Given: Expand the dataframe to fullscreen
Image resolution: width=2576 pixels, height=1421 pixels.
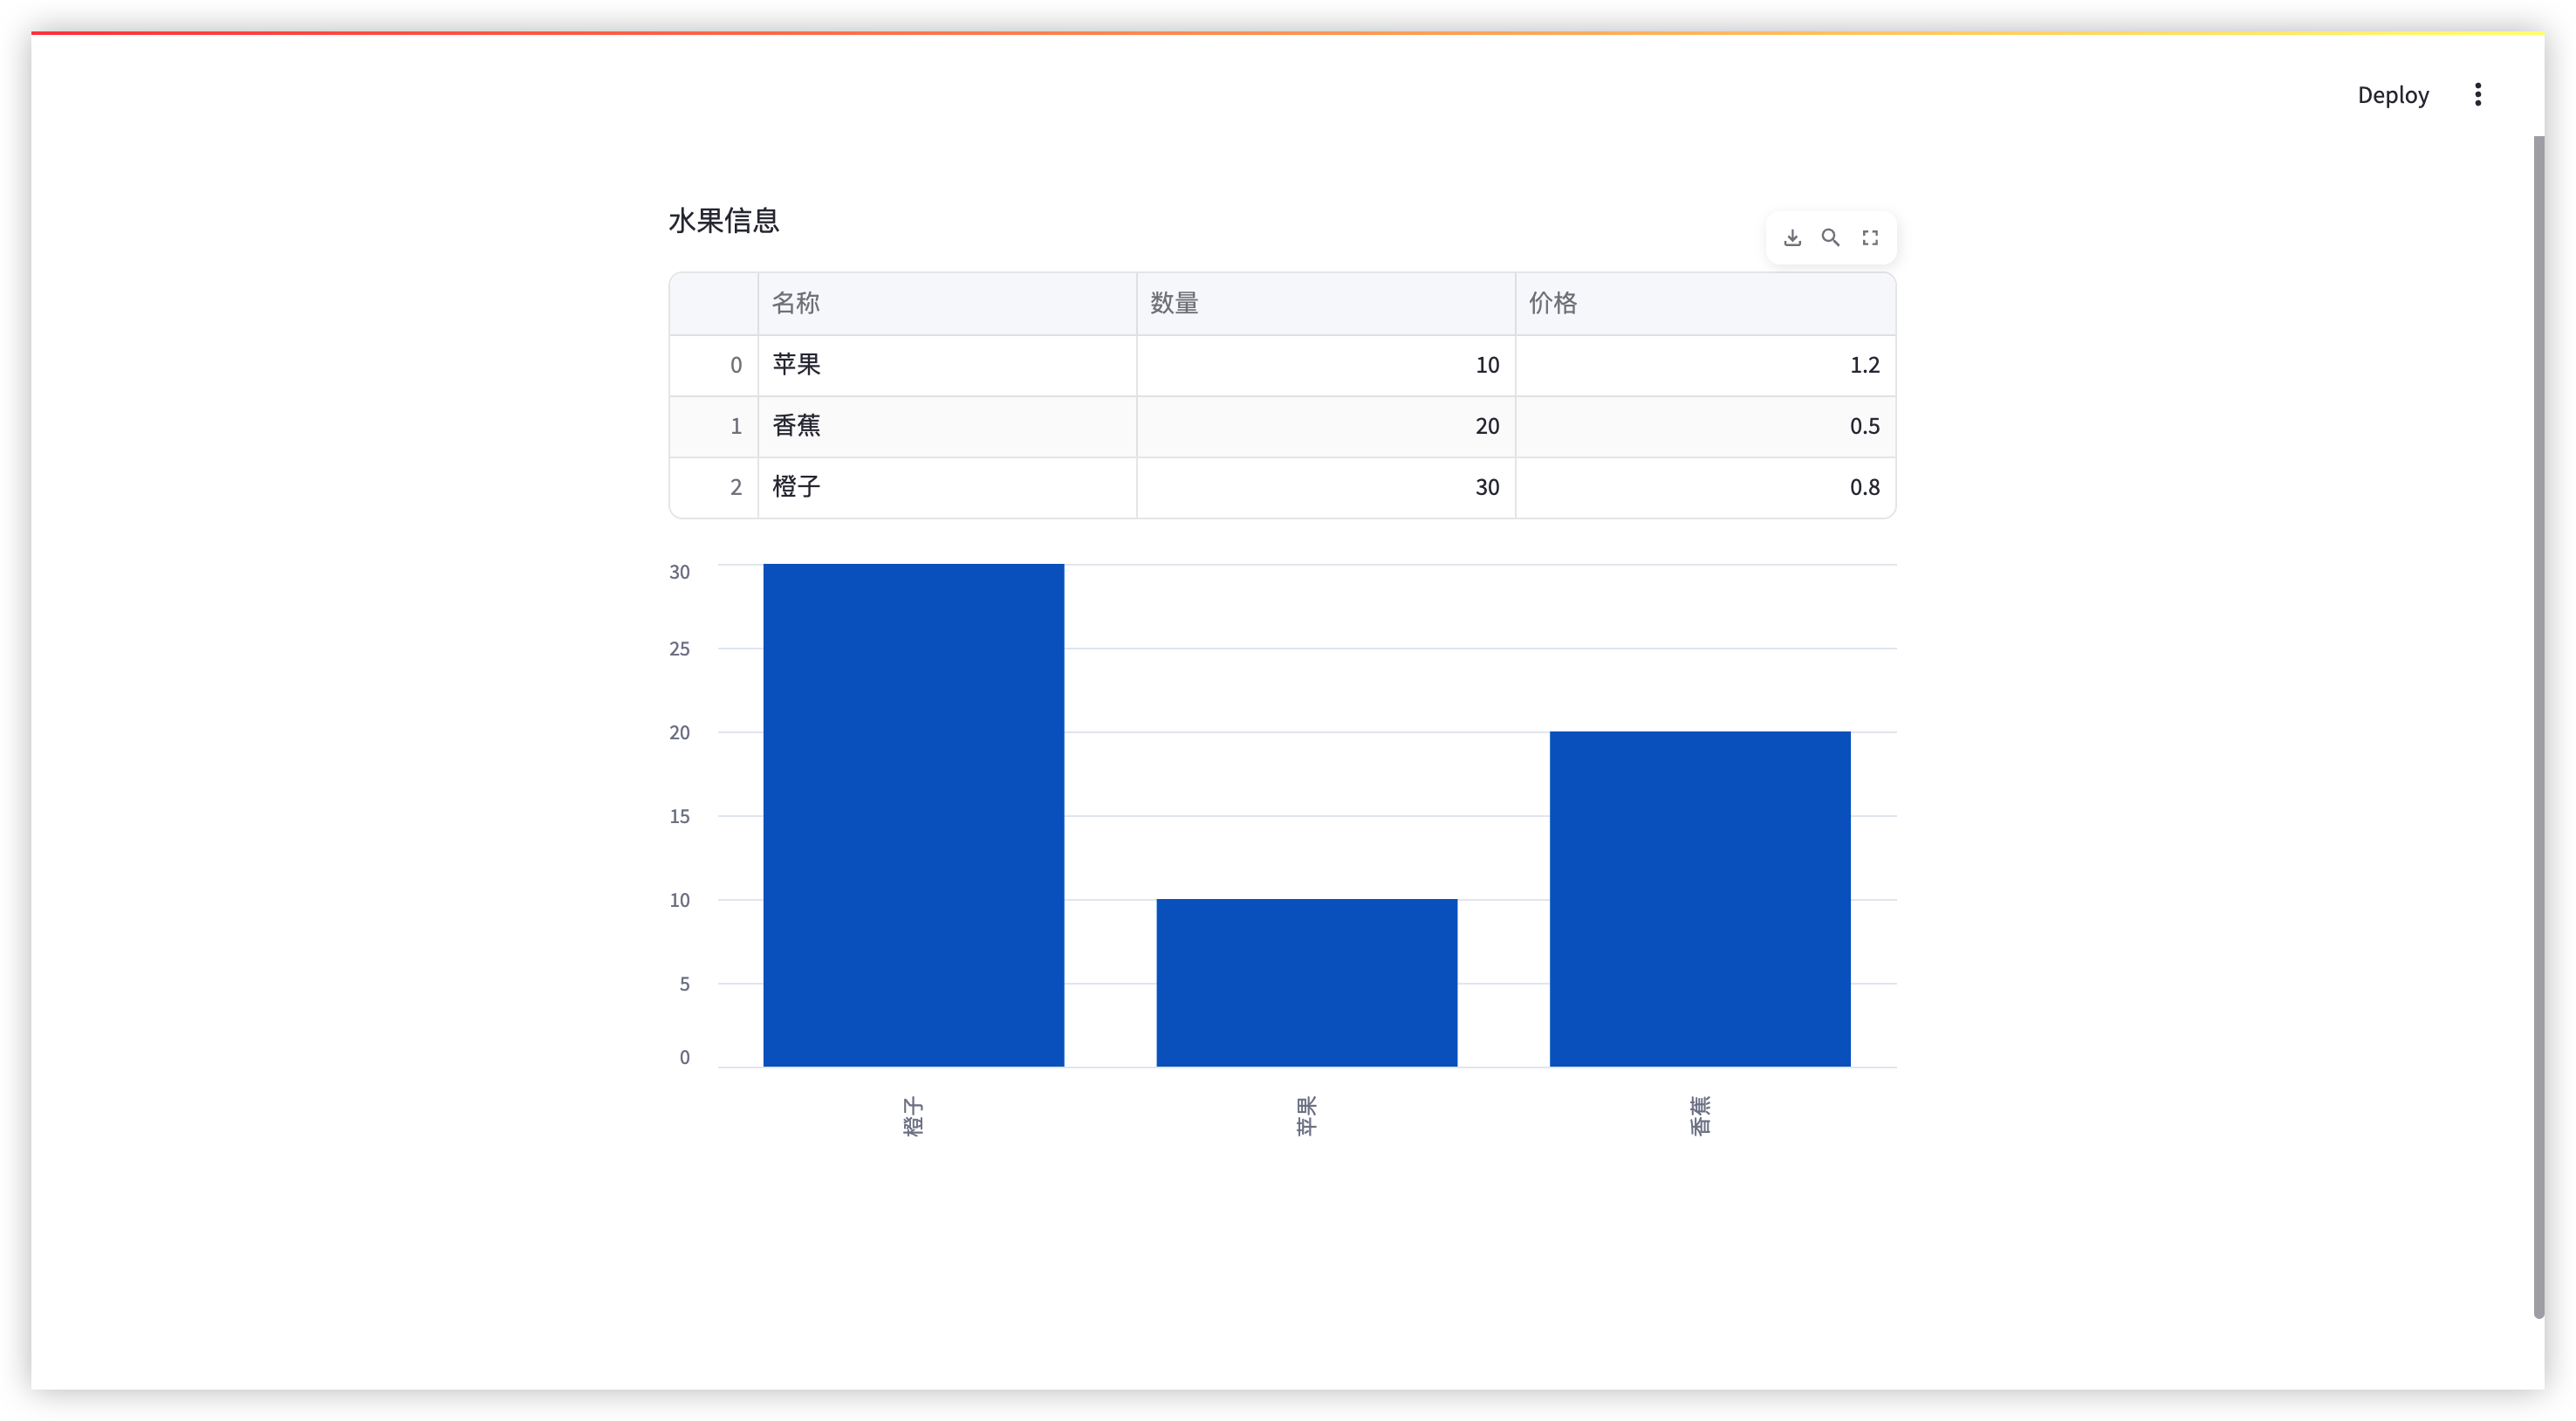Looking at the screenshot, I should point(1870,238).
